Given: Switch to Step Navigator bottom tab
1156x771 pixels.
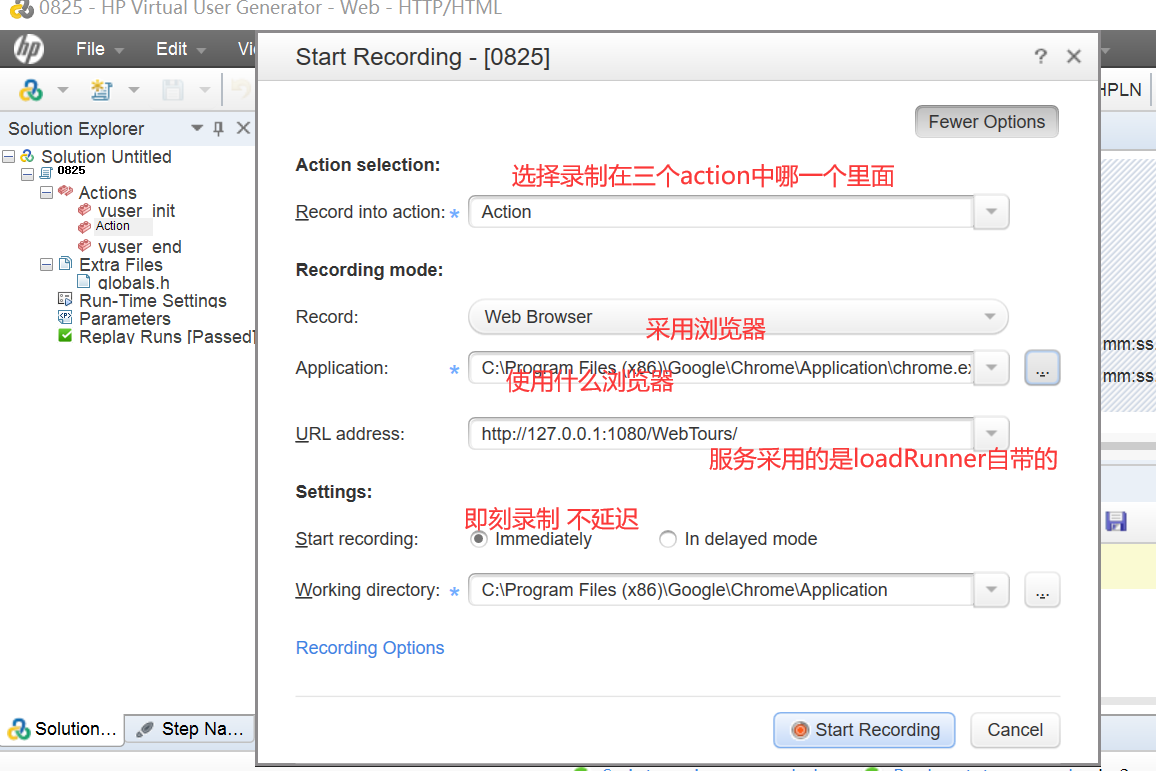Looking at the screenshot, I should (x=190, y=729).
